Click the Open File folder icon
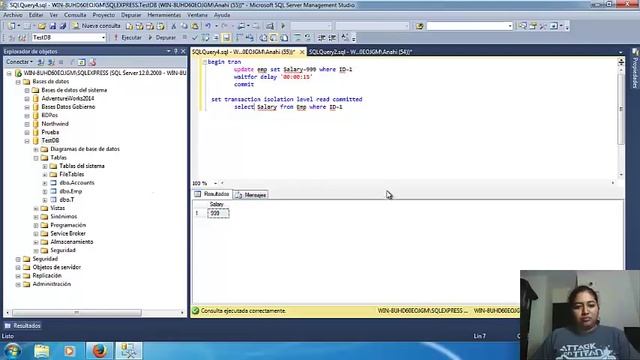This screenshot has width=640, height=360. [42, 26]
